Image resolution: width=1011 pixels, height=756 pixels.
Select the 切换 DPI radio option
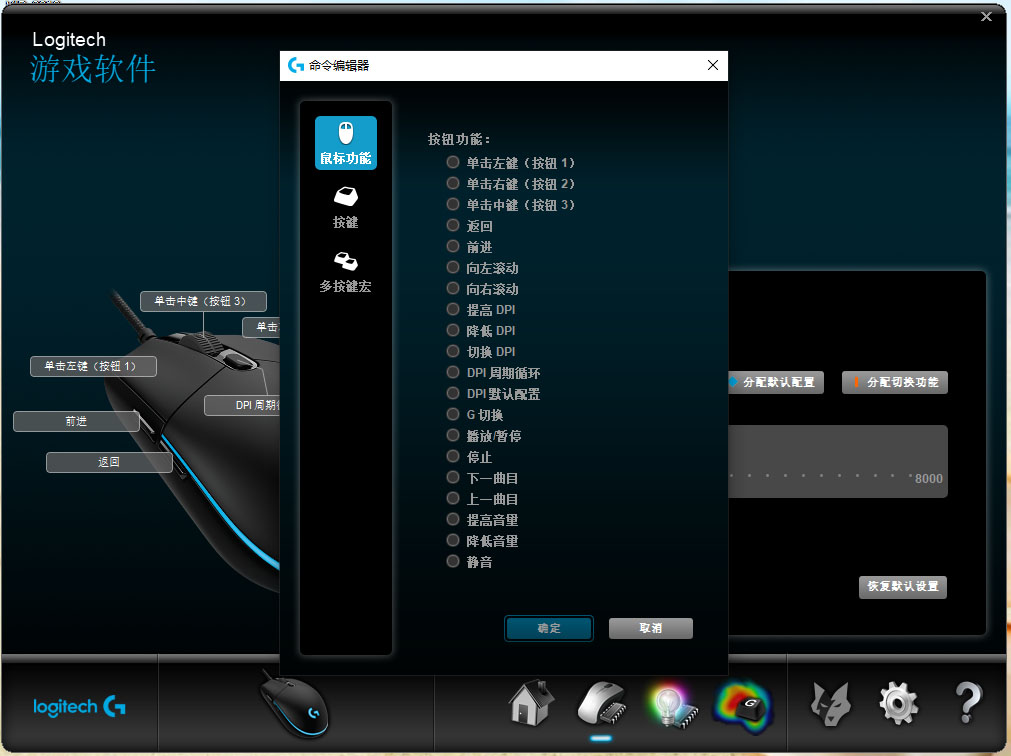click(453, 351)
